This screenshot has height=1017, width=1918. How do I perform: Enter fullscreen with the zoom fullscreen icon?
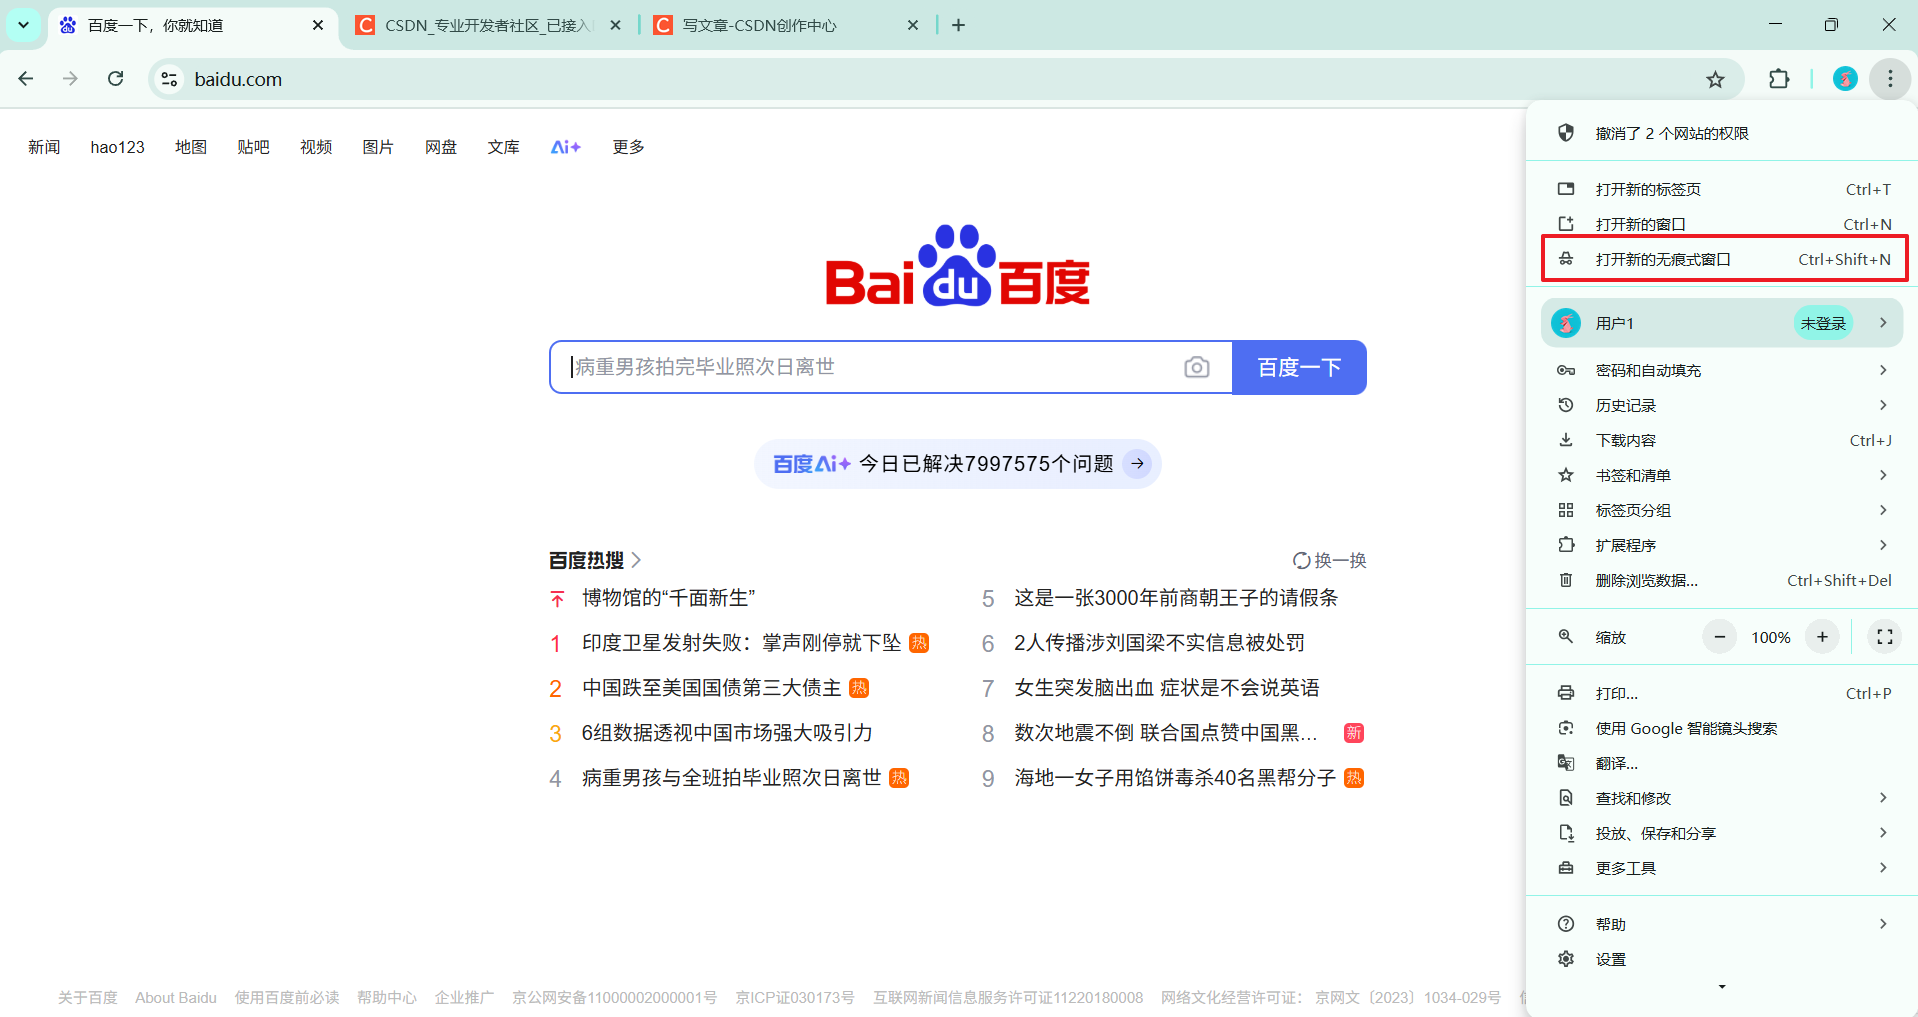click(1884, 637)
